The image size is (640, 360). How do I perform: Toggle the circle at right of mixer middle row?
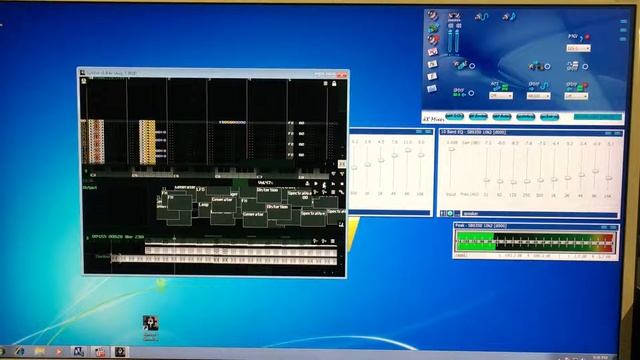click(x=585, y=66)
